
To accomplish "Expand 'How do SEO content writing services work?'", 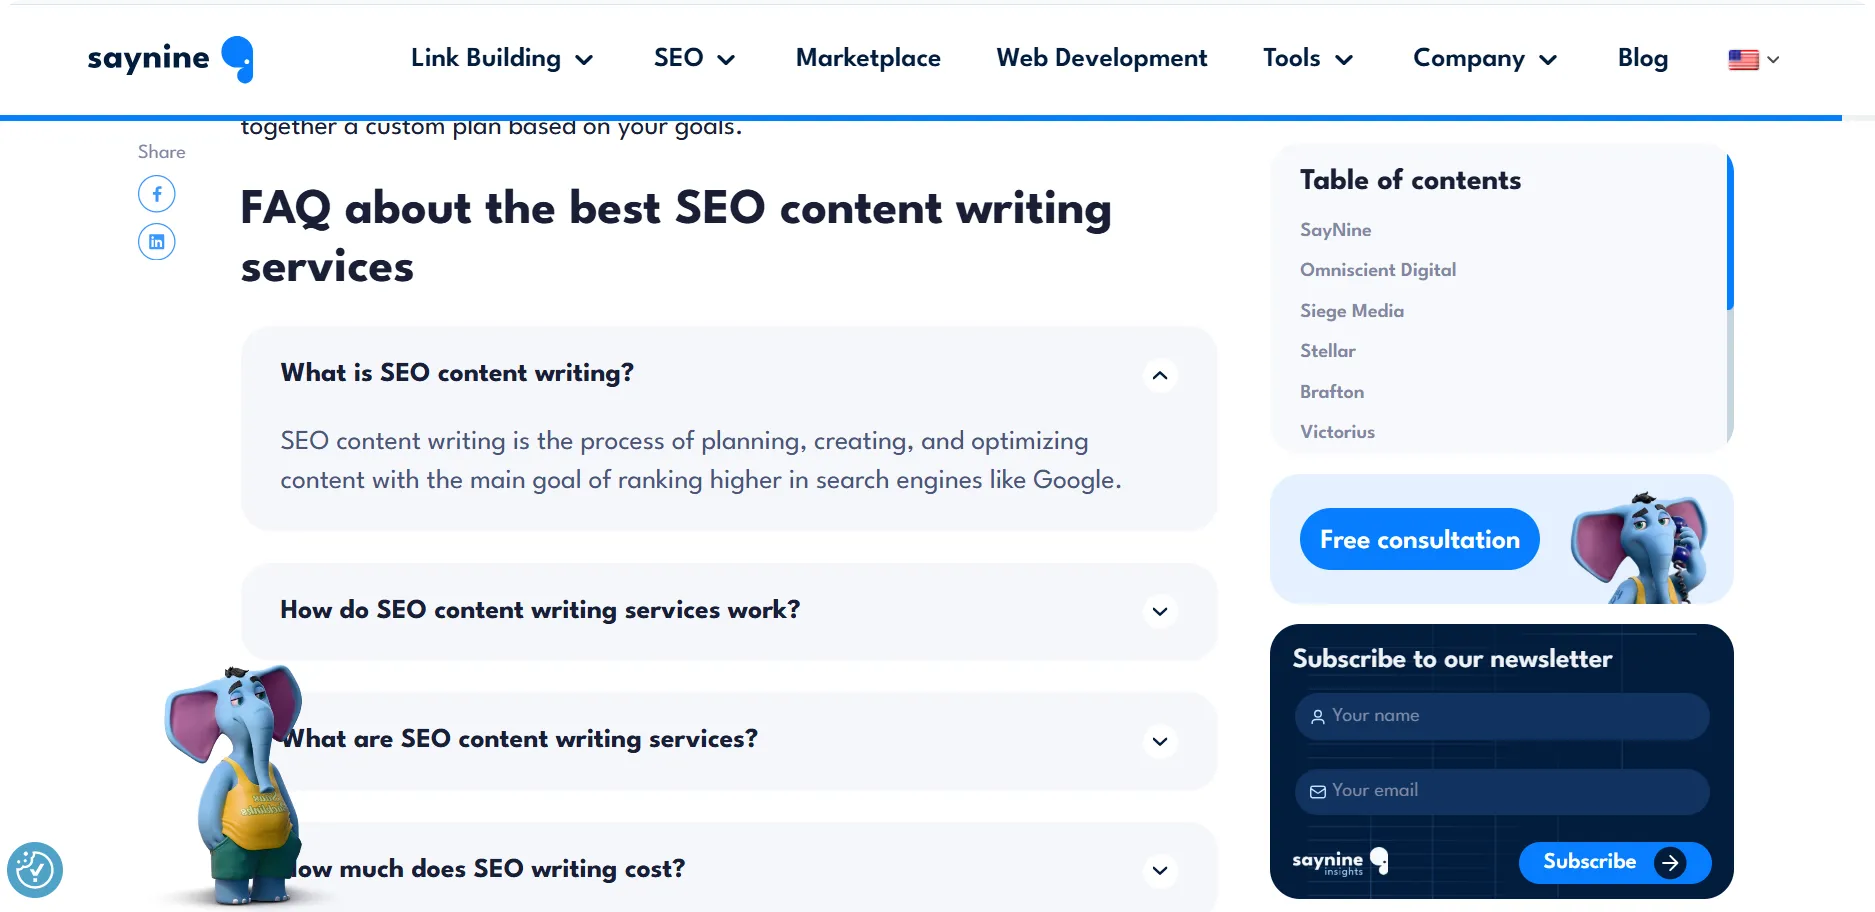I will pyautogui.click(x=1159, y=611).
